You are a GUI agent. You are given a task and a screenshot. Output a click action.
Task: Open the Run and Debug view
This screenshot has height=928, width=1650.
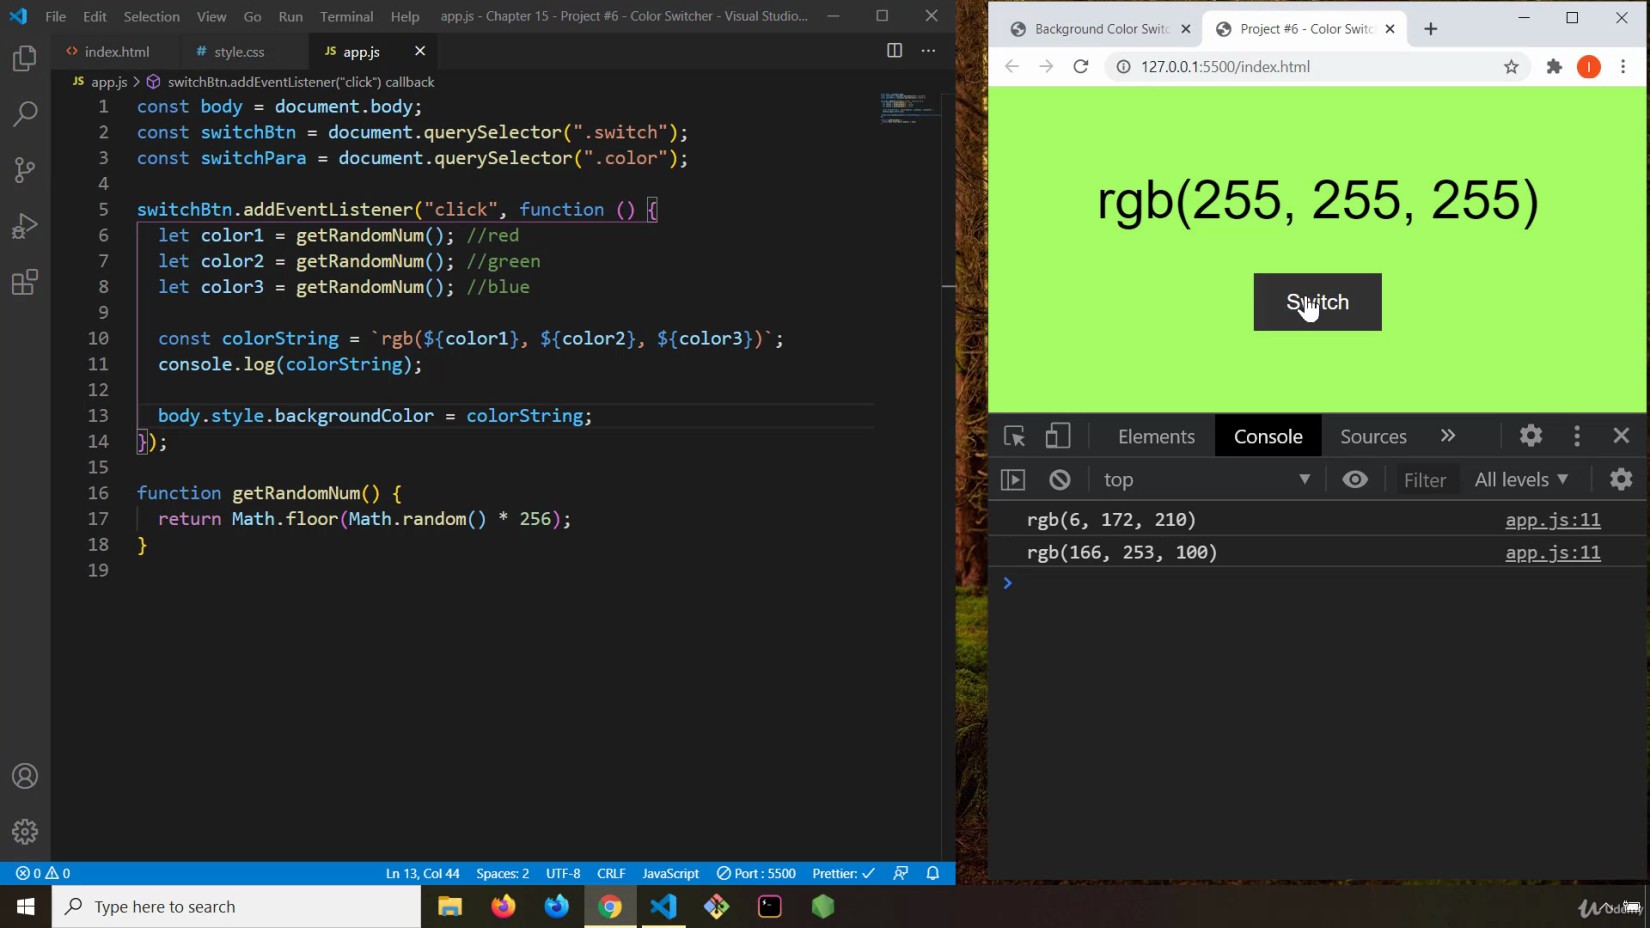point(25,226)
